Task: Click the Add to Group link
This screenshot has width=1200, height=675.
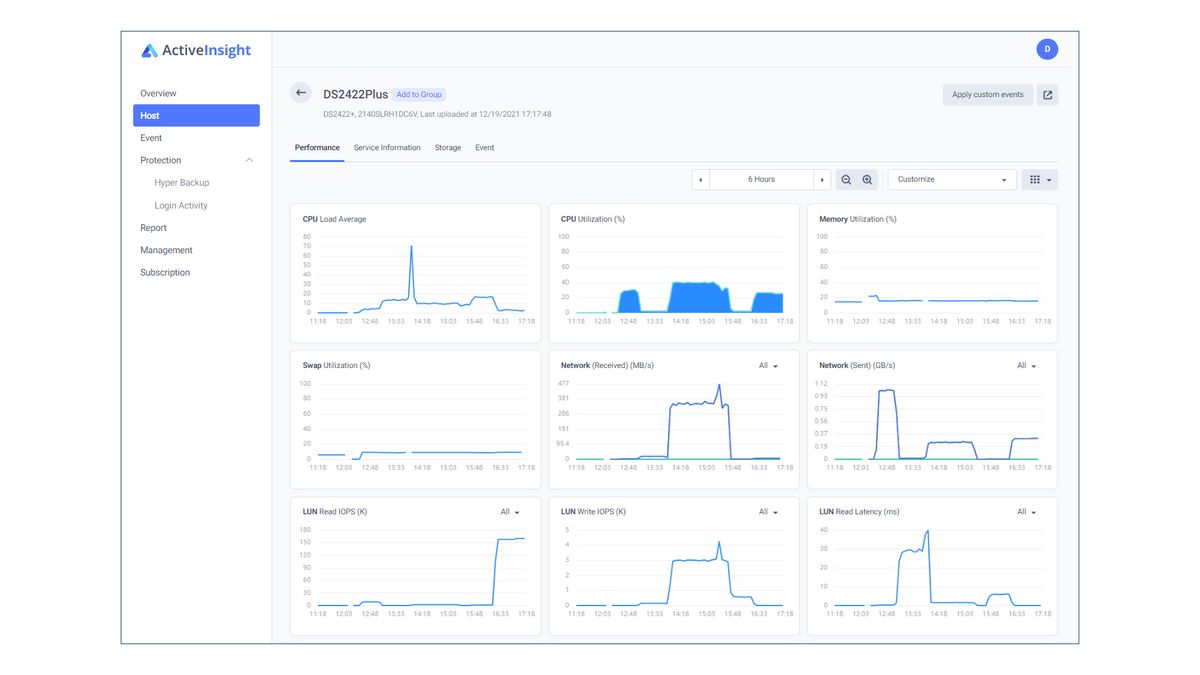Action: [418, 94]
